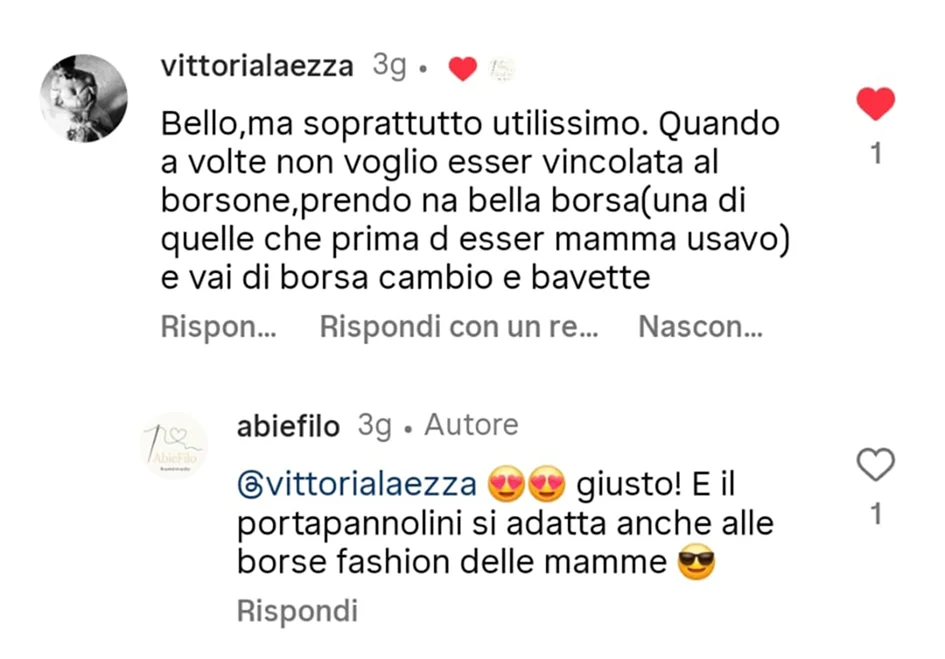
Task: Click the sunglasses emoji ending the reply
Action: (x=696, y=561)
